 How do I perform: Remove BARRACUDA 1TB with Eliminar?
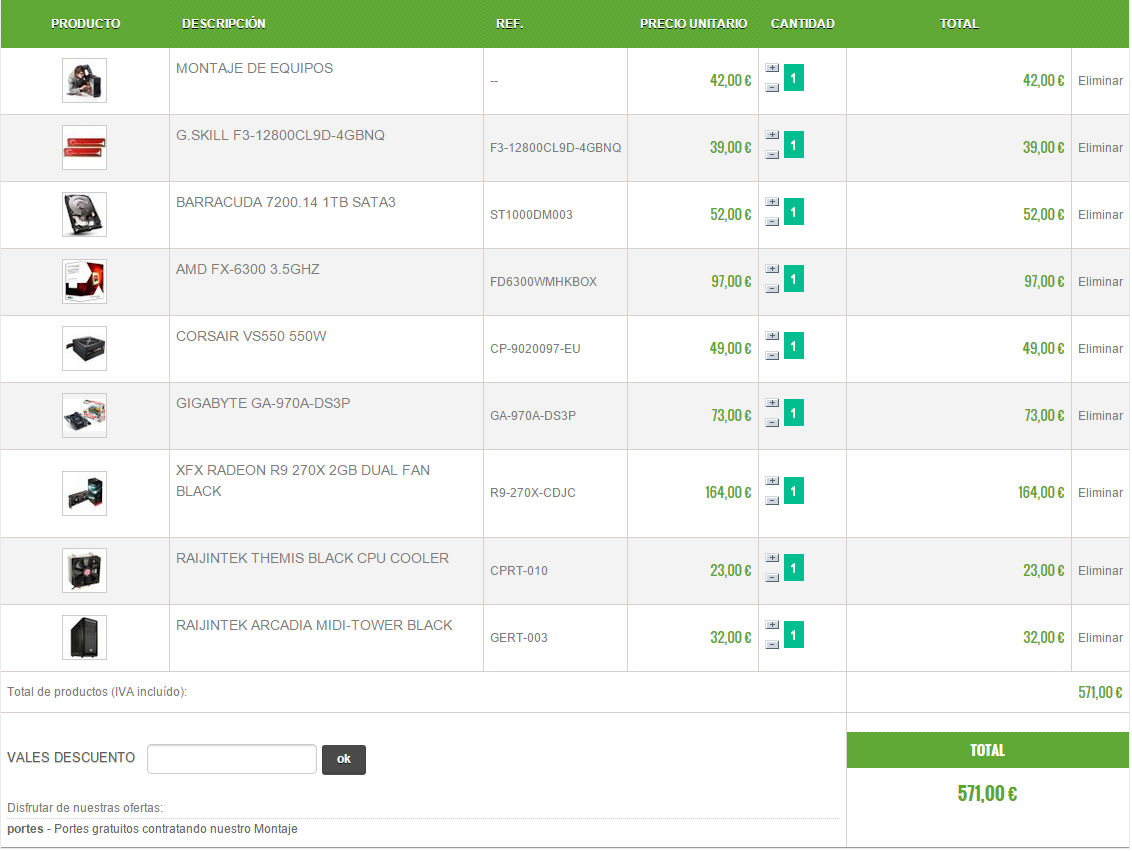pyautogui.click(x=1100, y=215)
